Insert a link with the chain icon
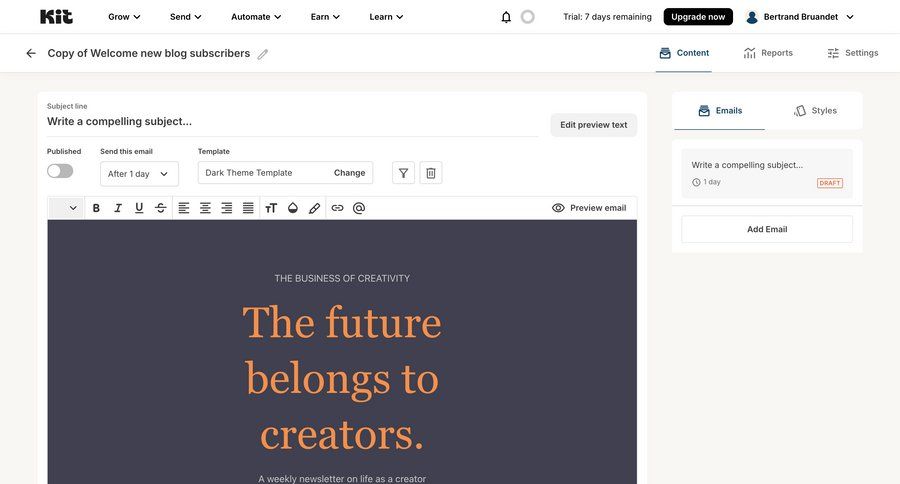Viewport: 900px width, 484px height. (338, 208)
